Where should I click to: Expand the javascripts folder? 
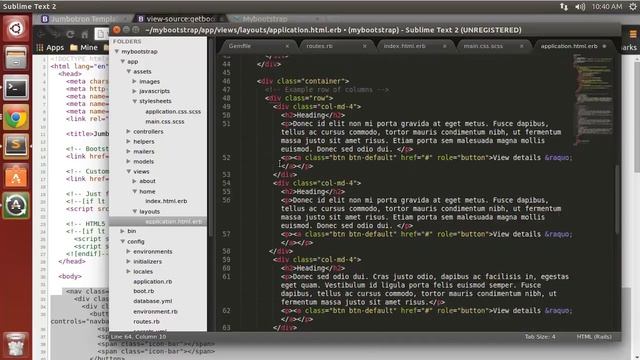pyautogui.click(x=134, y=91)
